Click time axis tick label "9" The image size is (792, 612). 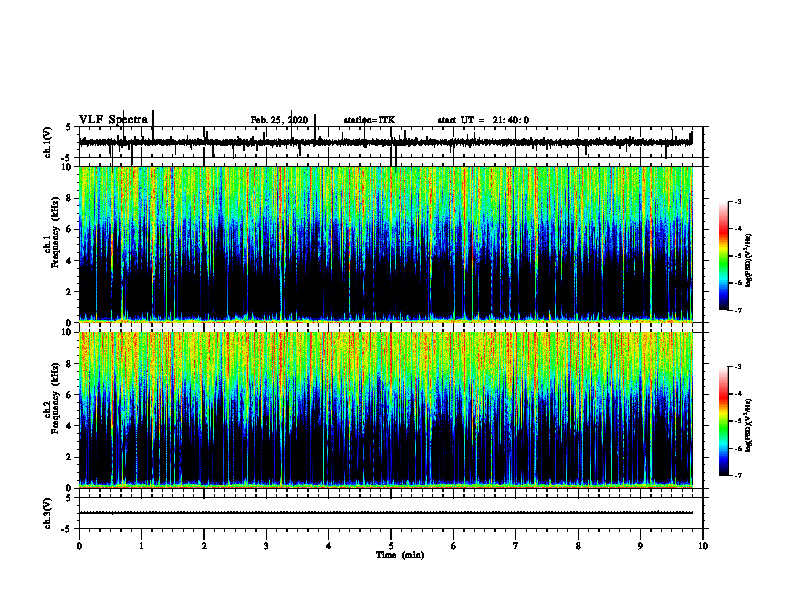(x=640, y=546)
